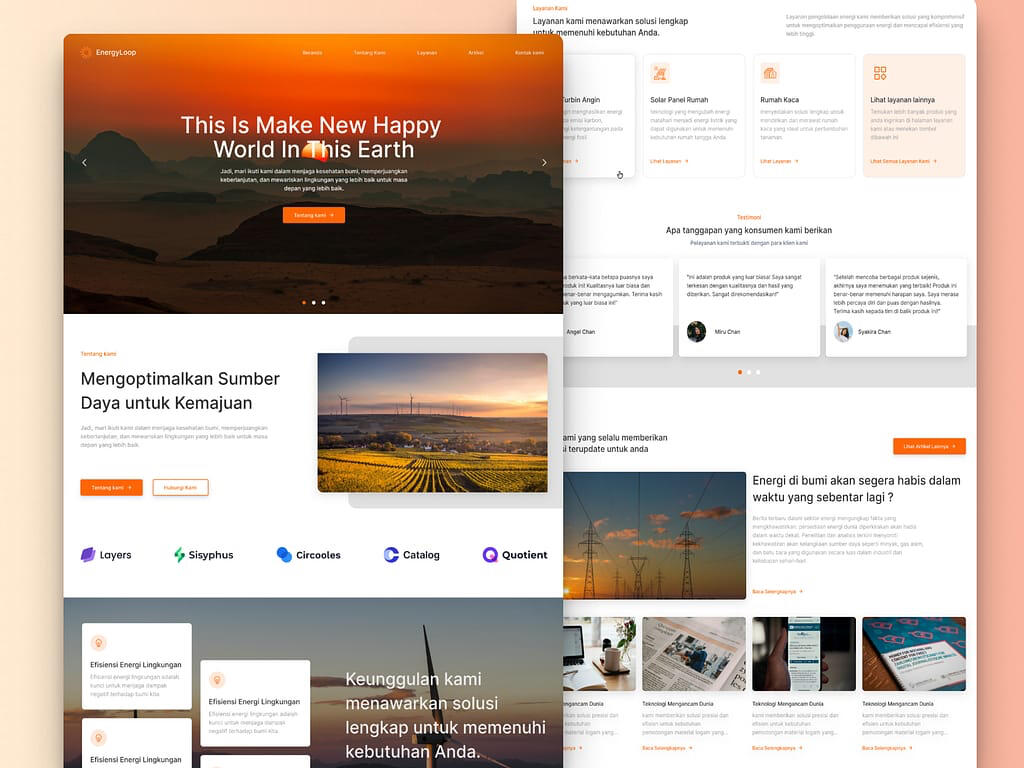Click the Solar Panel Rumah service icon

(x=660, y=73)
